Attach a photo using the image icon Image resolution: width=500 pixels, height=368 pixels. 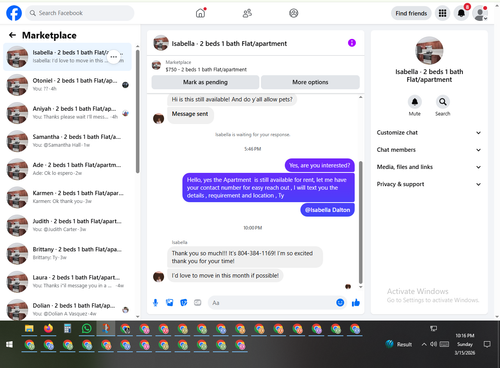(170, 303)
